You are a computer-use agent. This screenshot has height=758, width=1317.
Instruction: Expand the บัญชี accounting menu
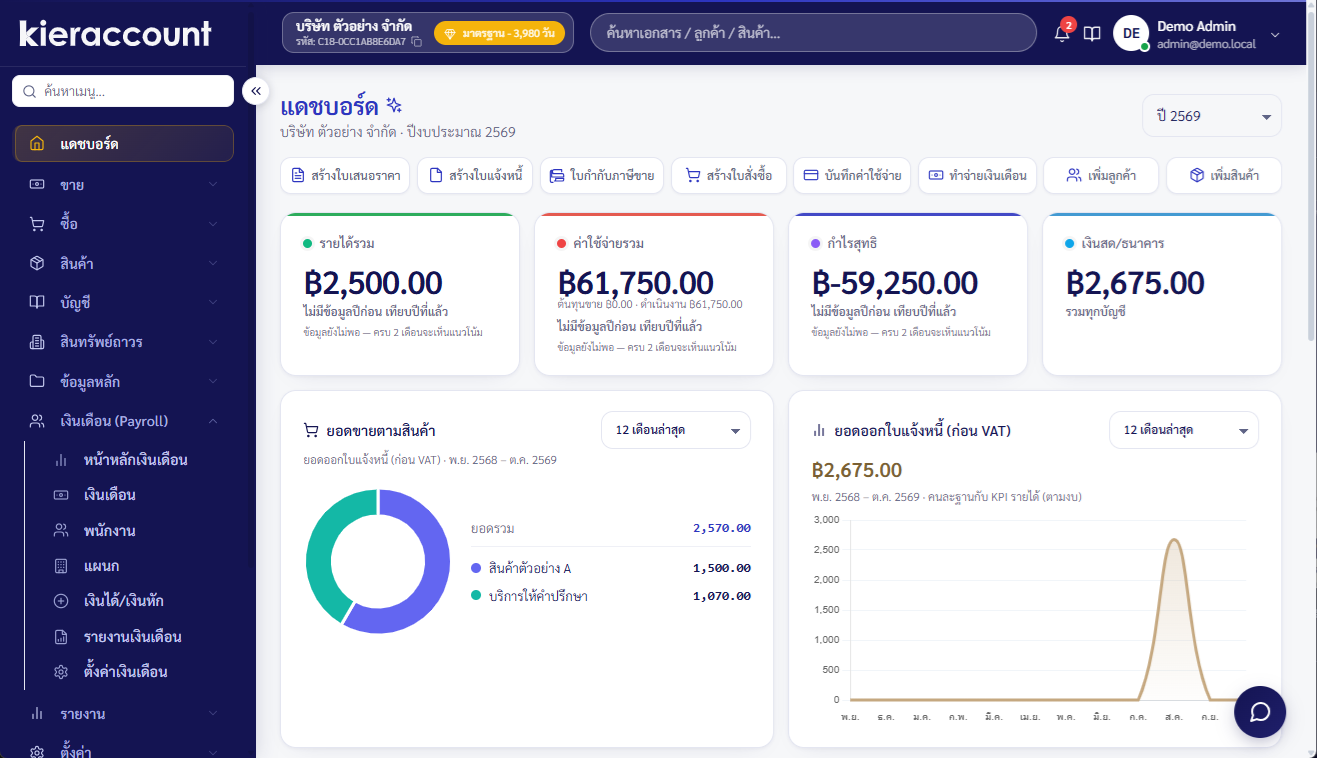124,302
